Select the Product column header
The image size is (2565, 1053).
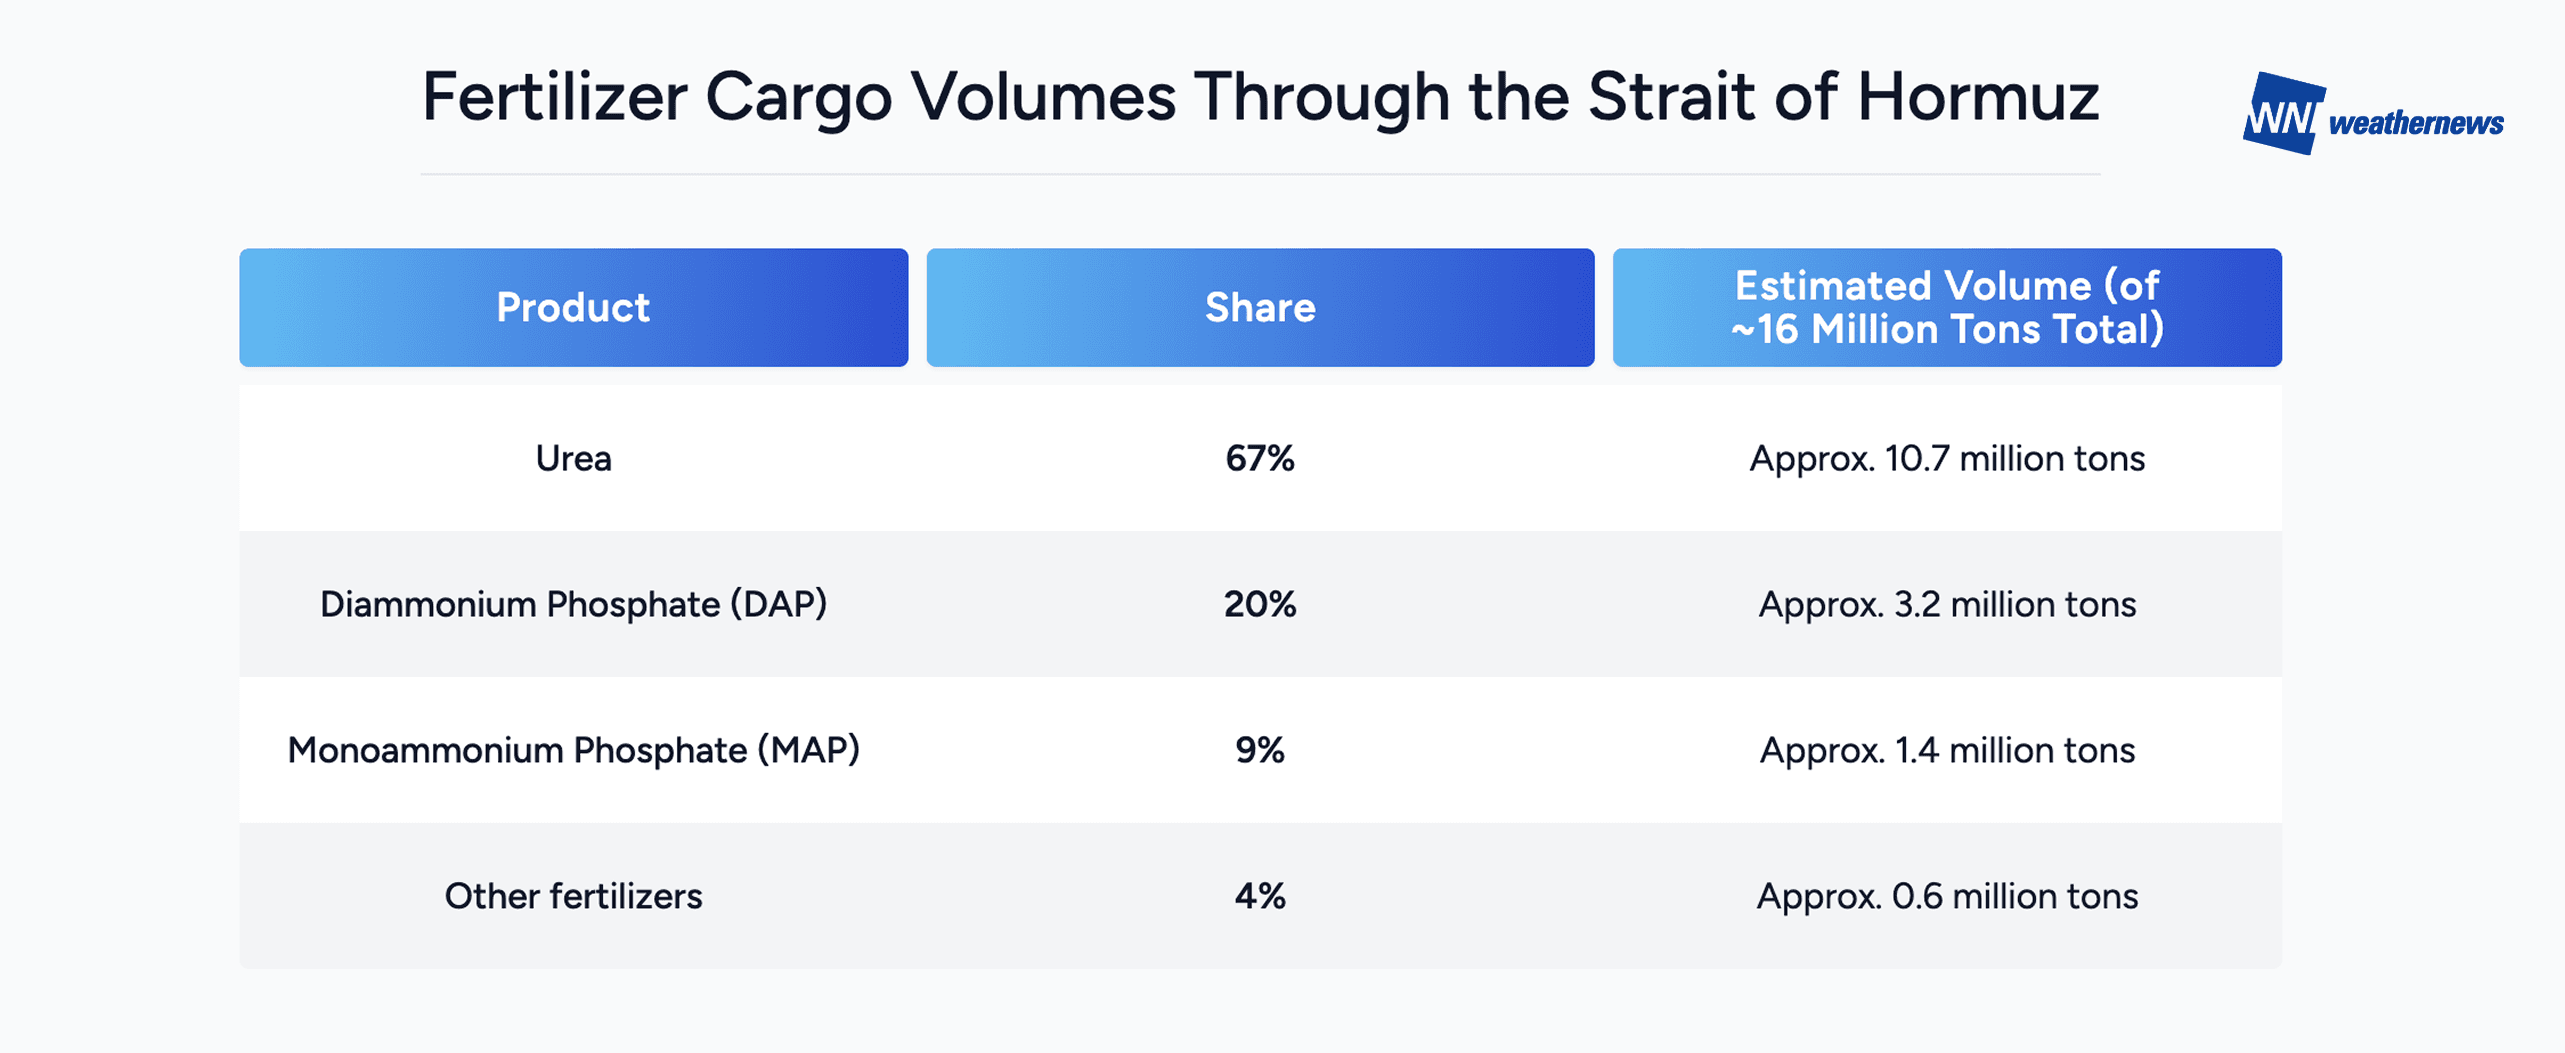(573, 307)
